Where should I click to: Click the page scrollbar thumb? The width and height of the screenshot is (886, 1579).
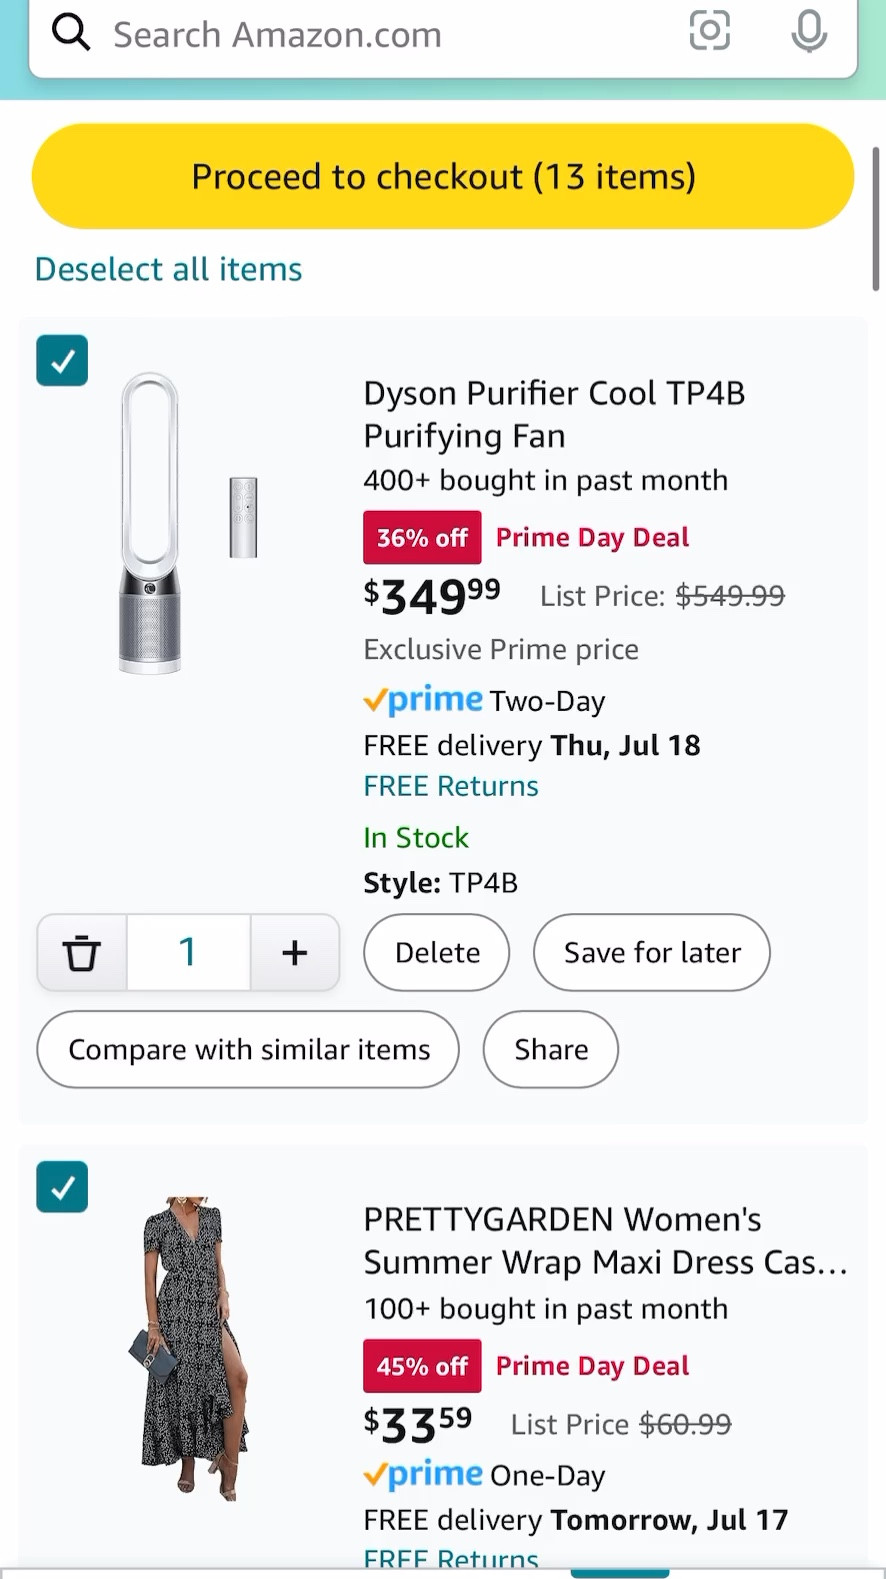(x=876, y=219)
